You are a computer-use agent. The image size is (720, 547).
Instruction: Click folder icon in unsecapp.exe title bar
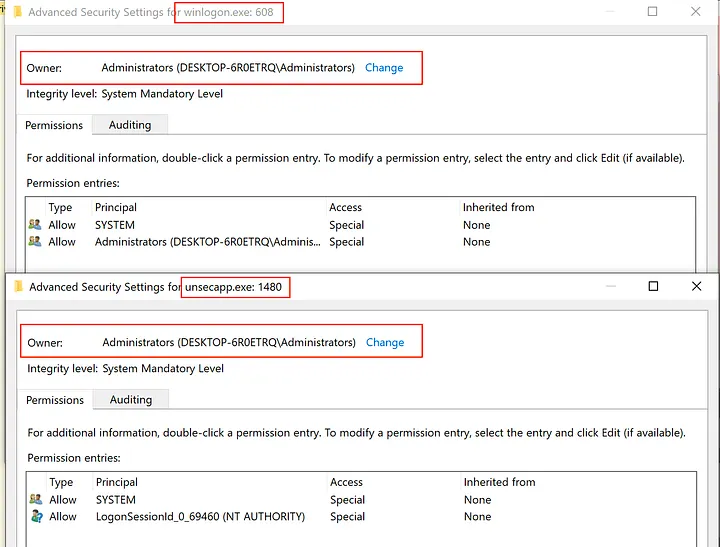(x=17, y=287)
